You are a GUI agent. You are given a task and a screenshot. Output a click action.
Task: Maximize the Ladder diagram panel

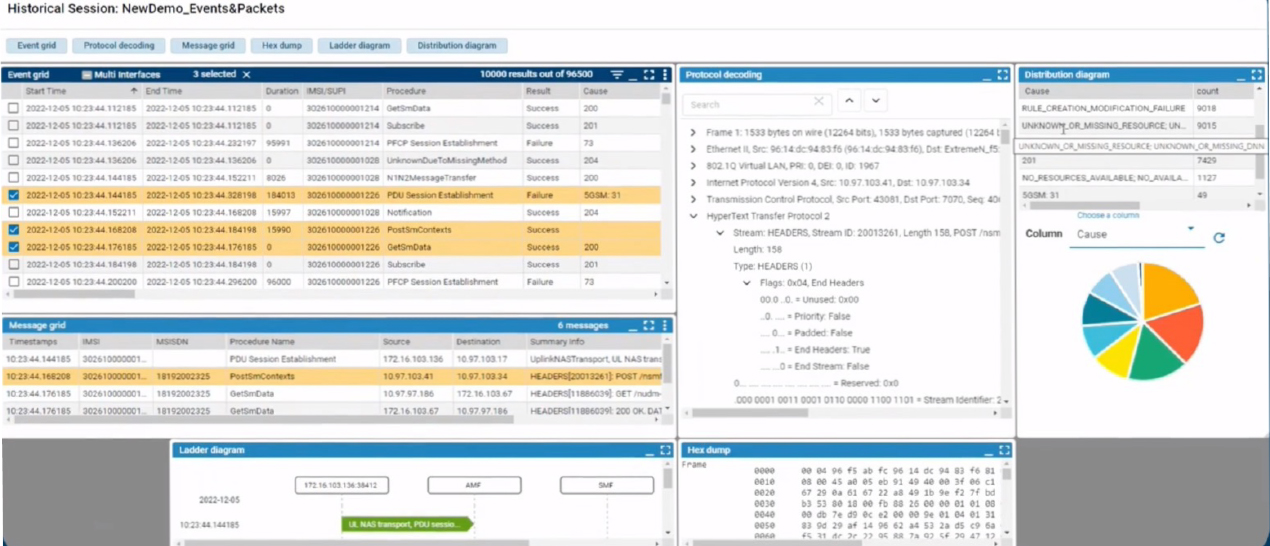[666, 451]
